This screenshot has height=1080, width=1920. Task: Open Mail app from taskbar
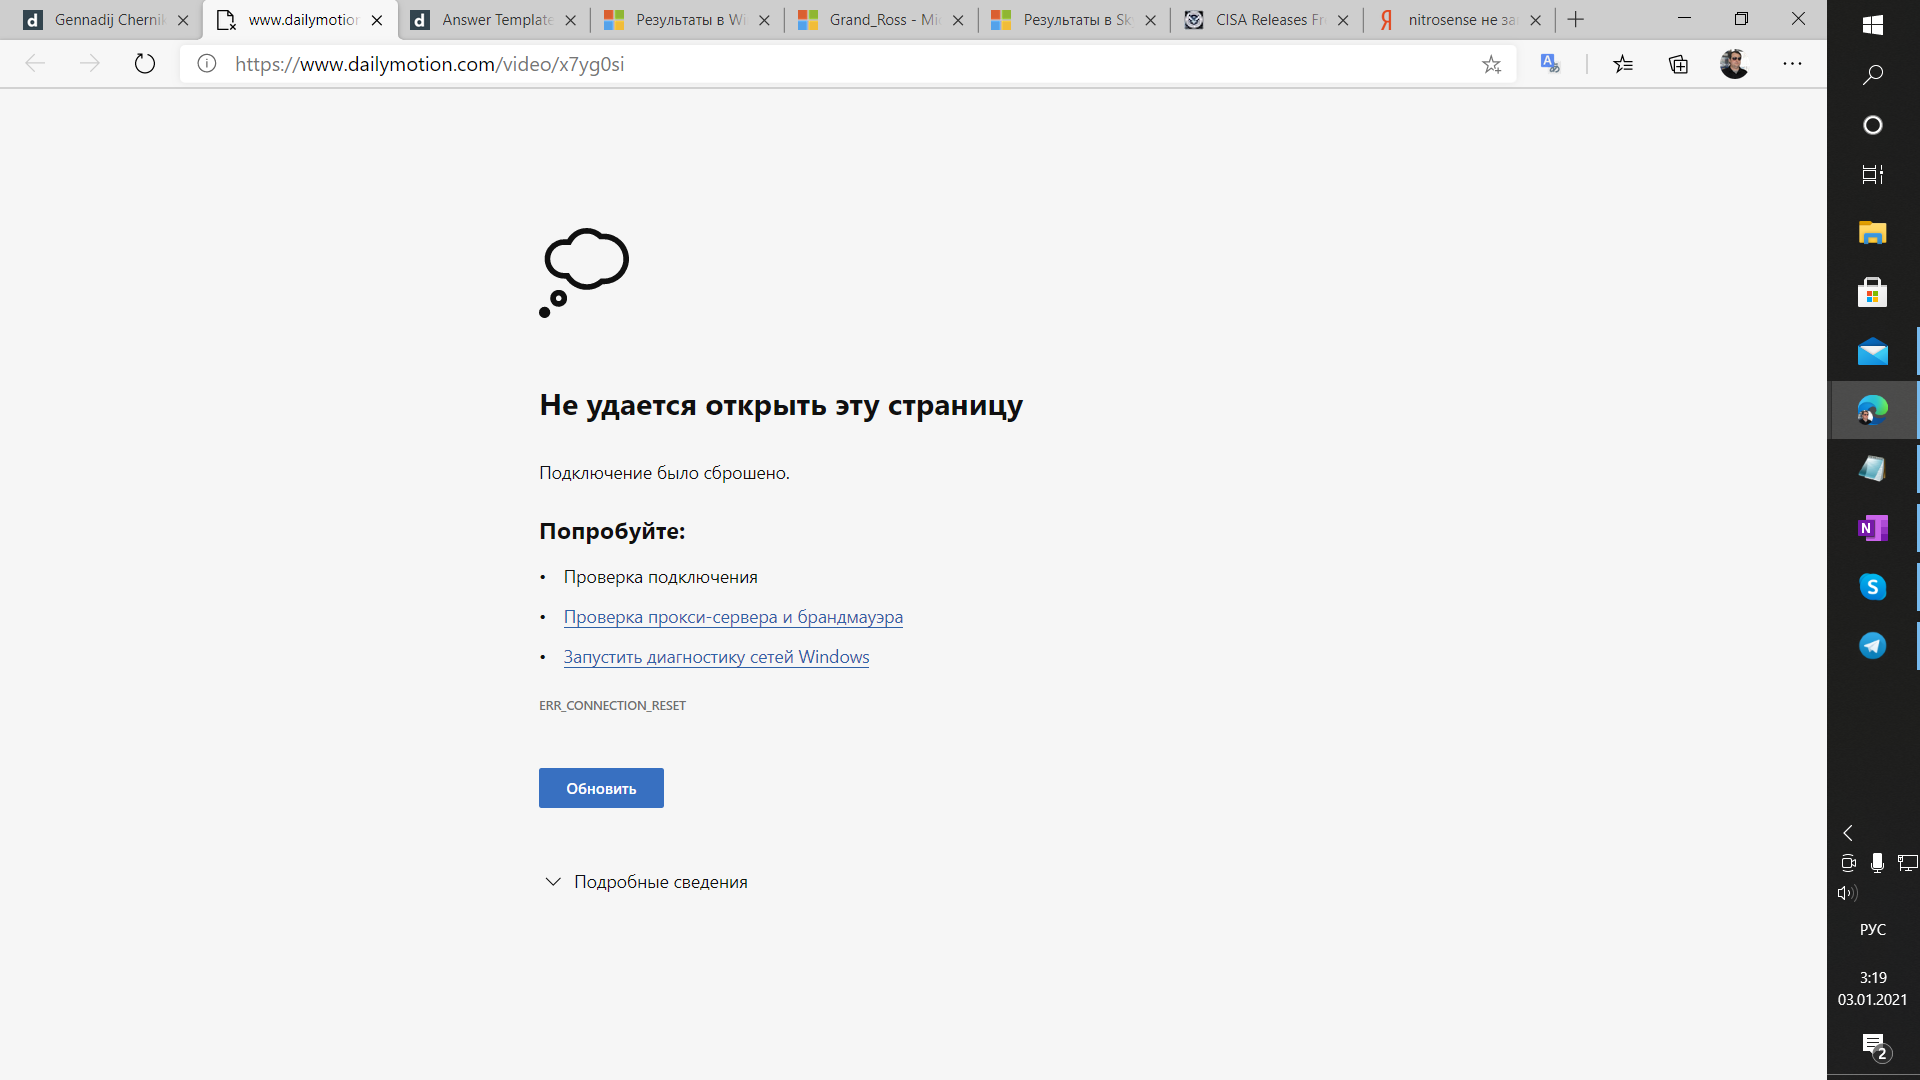1873,351
